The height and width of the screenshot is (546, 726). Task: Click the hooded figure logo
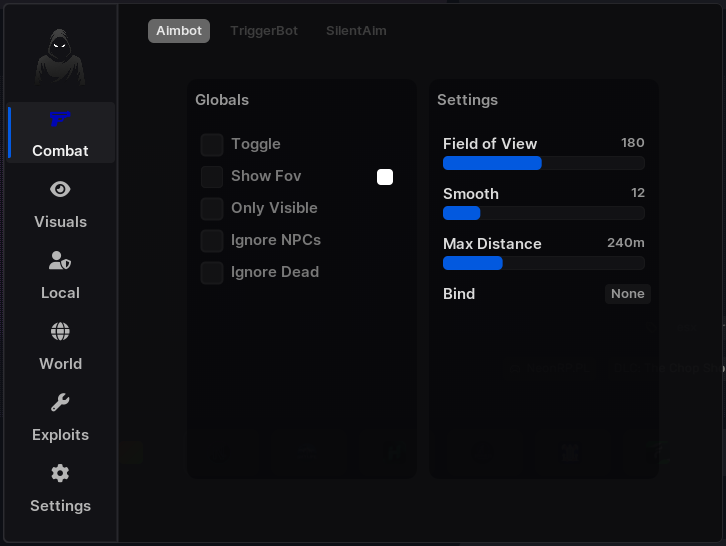click(60, 57)
